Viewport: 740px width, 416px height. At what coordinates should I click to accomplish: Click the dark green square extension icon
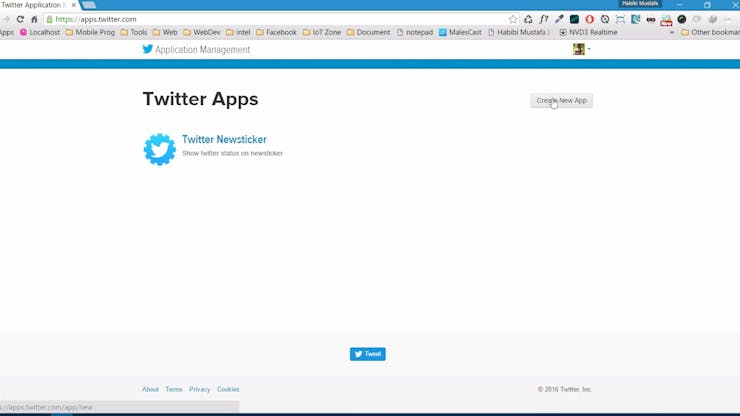click(x=574, y=19)
